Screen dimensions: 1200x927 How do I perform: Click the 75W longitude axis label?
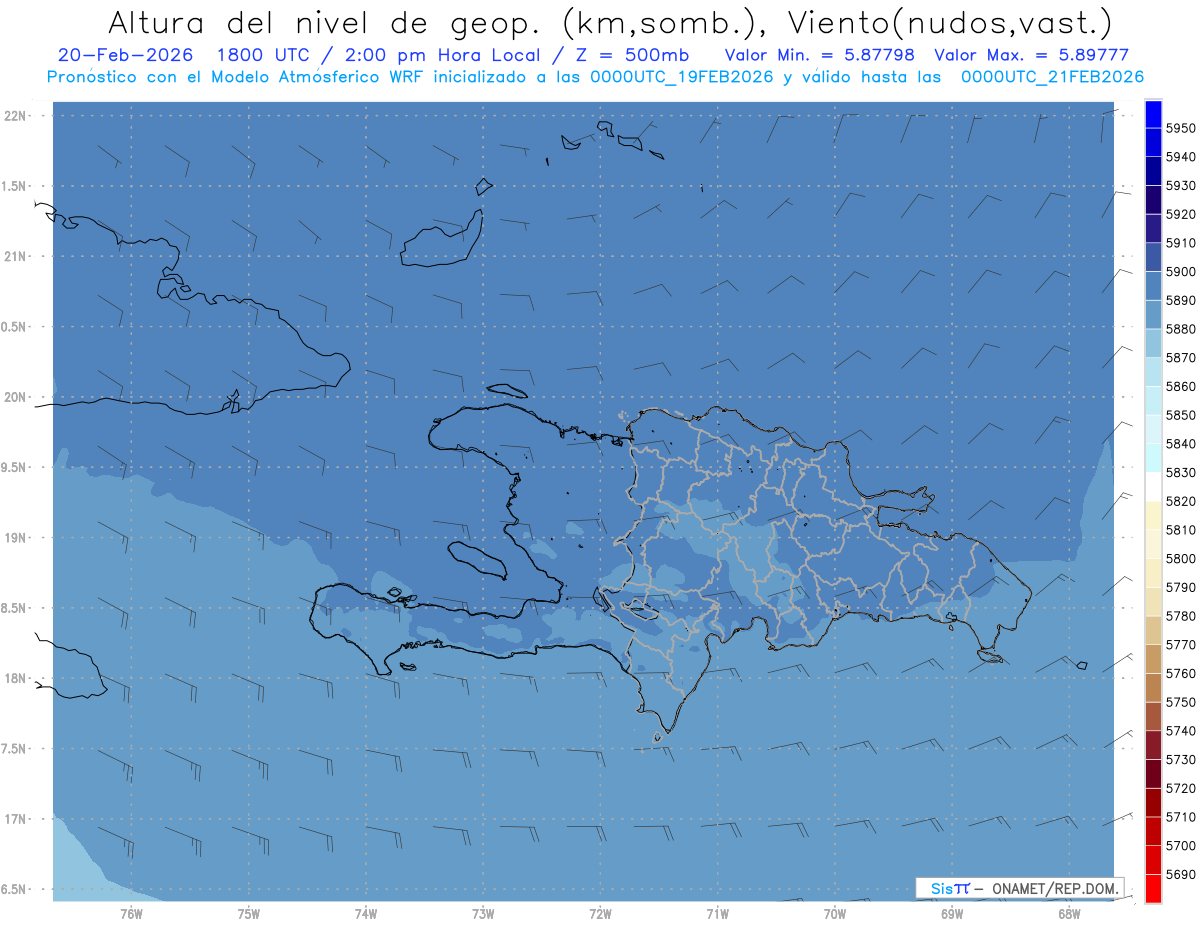(x=249, y=913)
